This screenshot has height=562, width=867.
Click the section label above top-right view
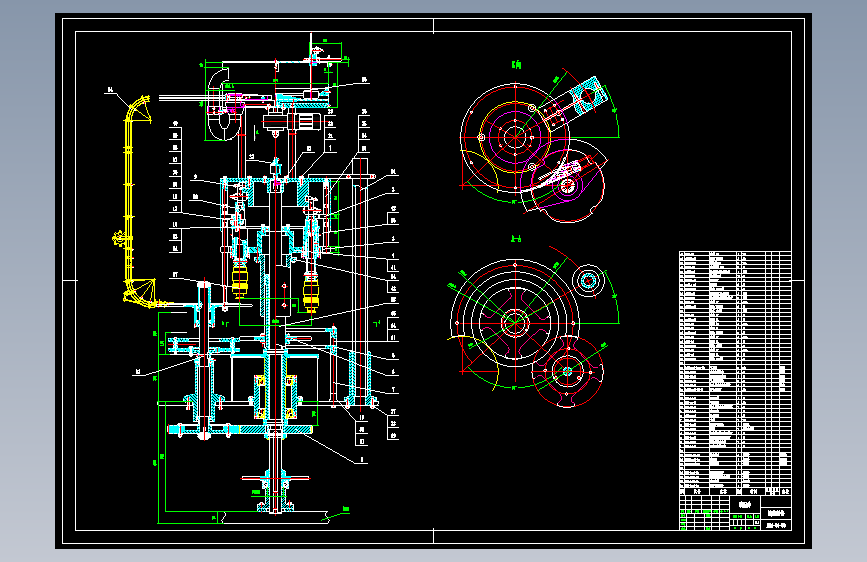coord(516,66)
